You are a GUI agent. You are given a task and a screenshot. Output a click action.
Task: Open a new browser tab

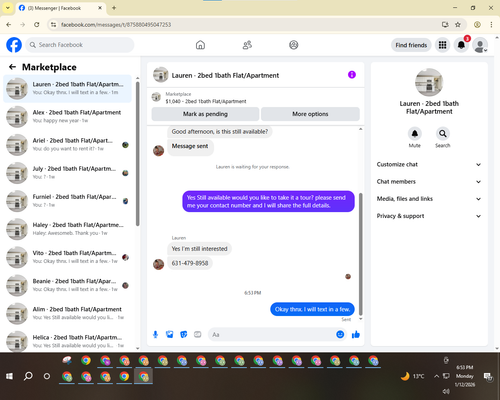114,8
